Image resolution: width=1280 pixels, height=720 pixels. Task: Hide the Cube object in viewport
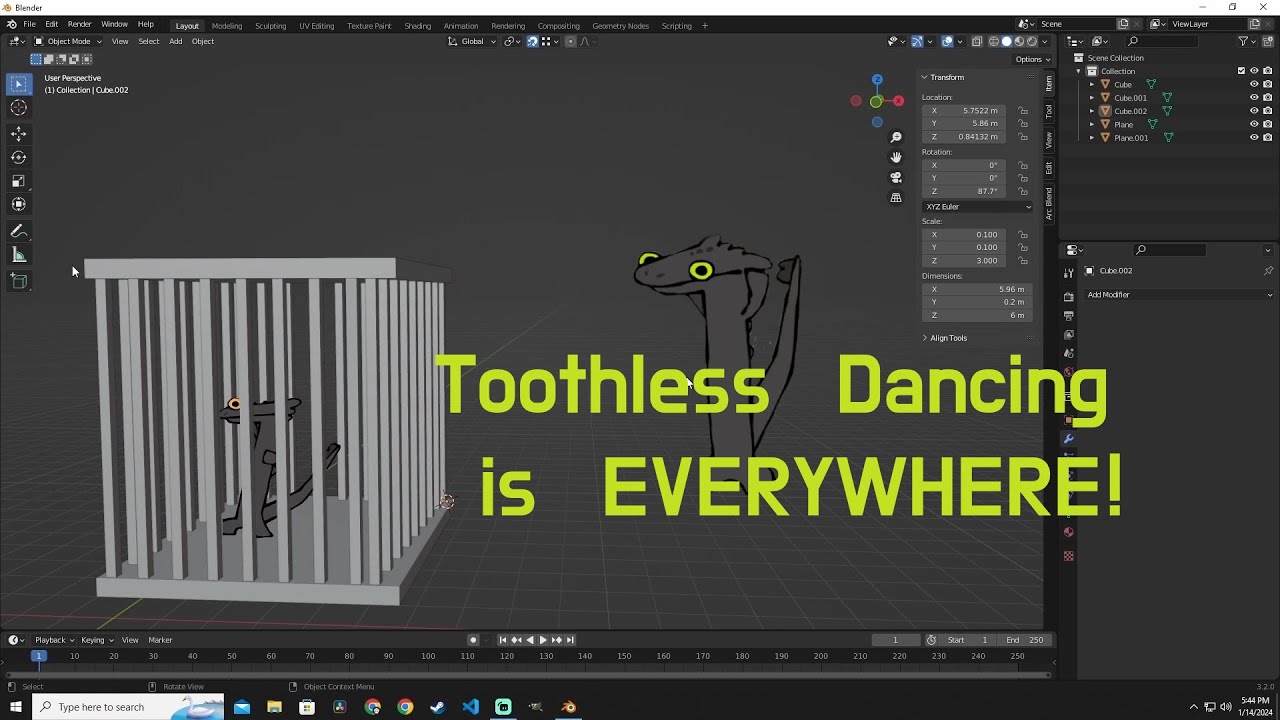pos(1254,84)
